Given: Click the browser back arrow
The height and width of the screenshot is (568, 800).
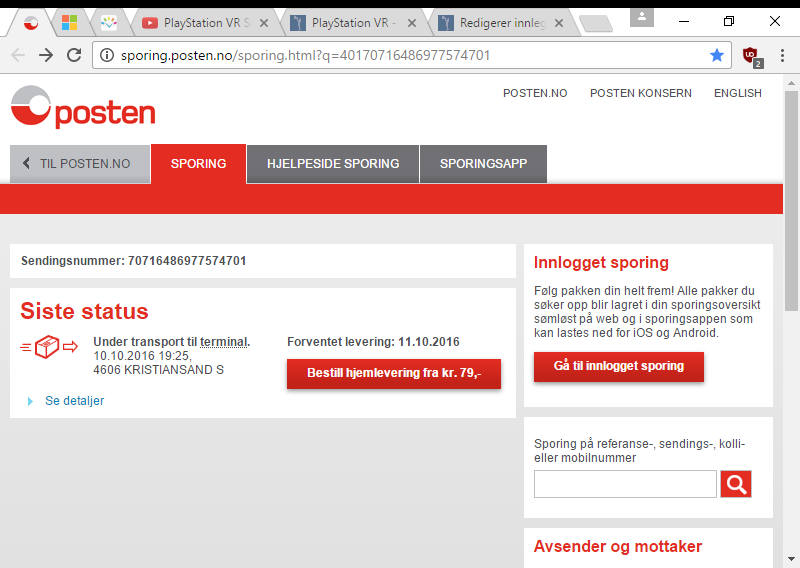Looking at the screenshot, I should (18, 55).
